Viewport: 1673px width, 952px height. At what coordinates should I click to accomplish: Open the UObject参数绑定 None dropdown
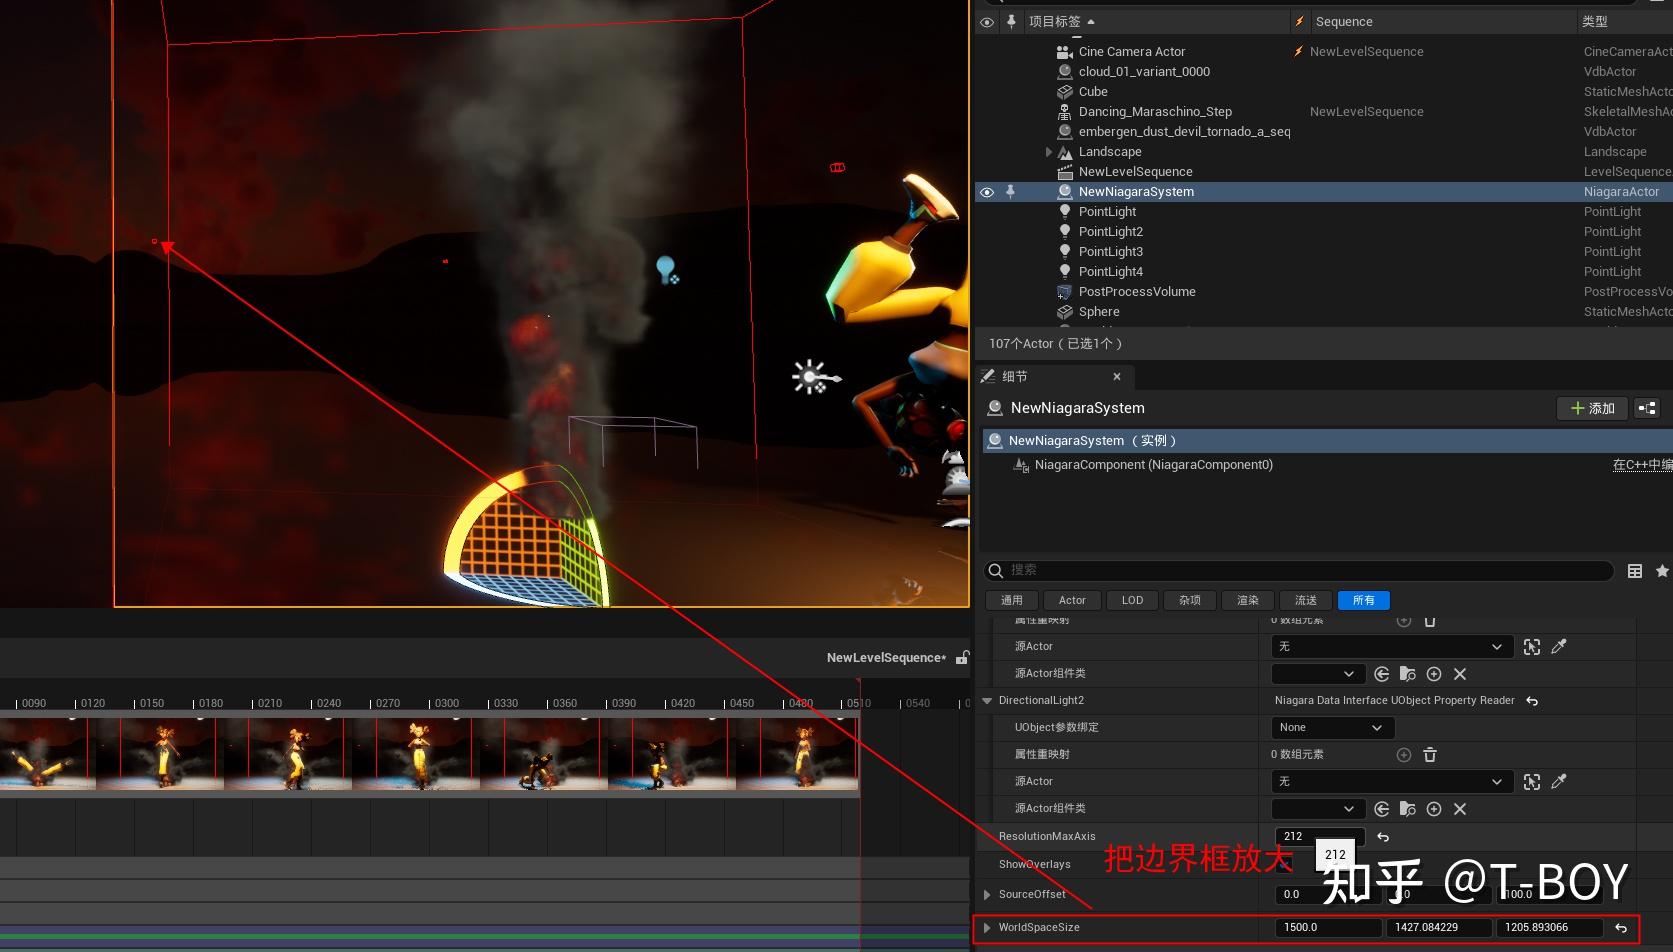1331,728
